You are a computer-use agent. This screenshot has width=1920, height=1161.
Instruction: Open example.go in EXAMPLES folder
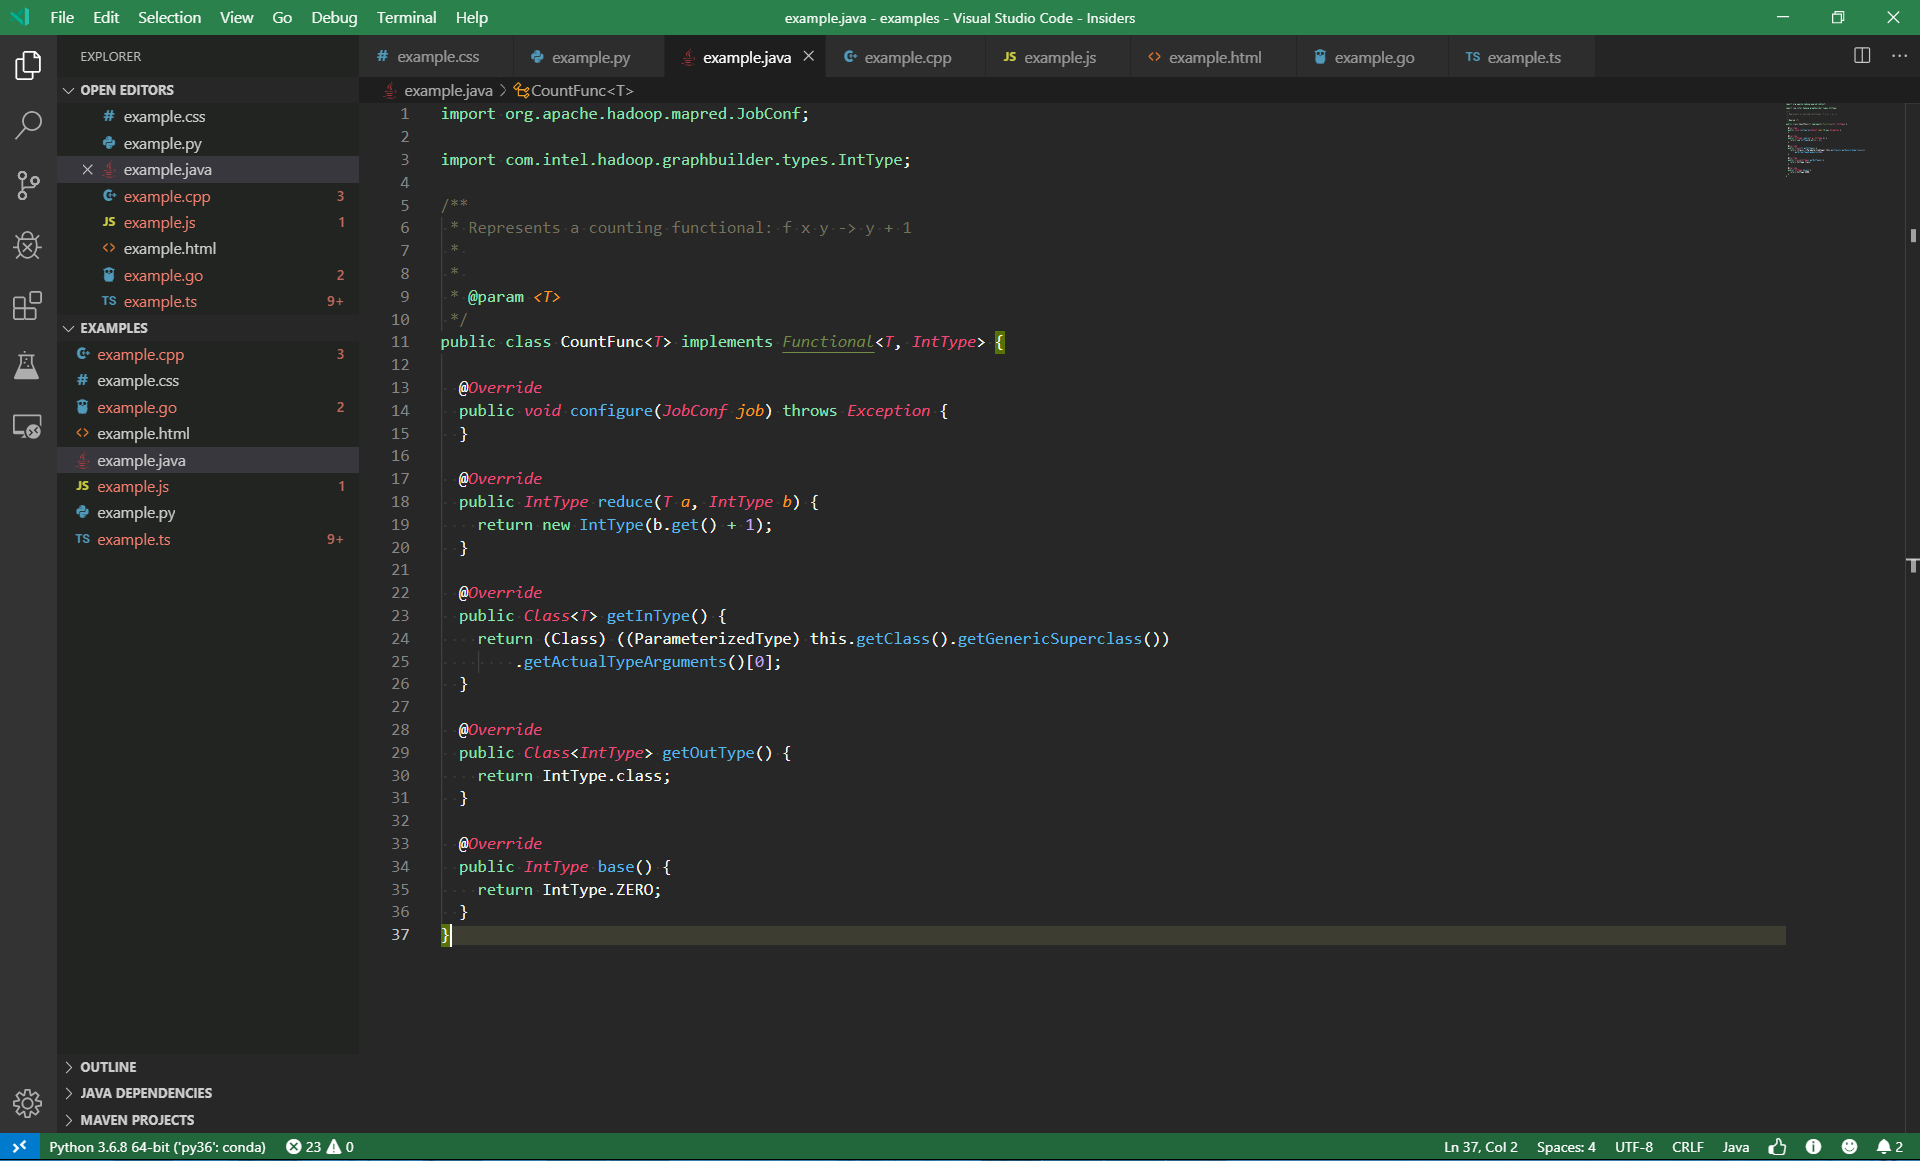click(137, 407)
